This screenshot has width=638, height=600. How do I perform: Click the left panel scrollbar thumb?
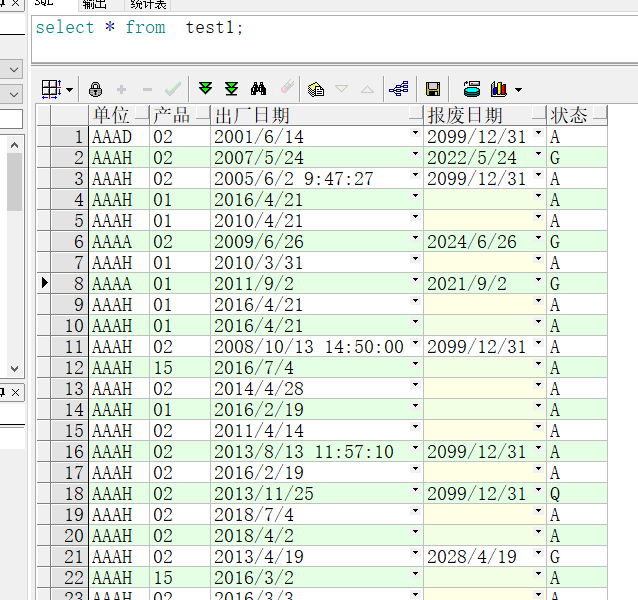pyautogui.click(x=15, y=182)
